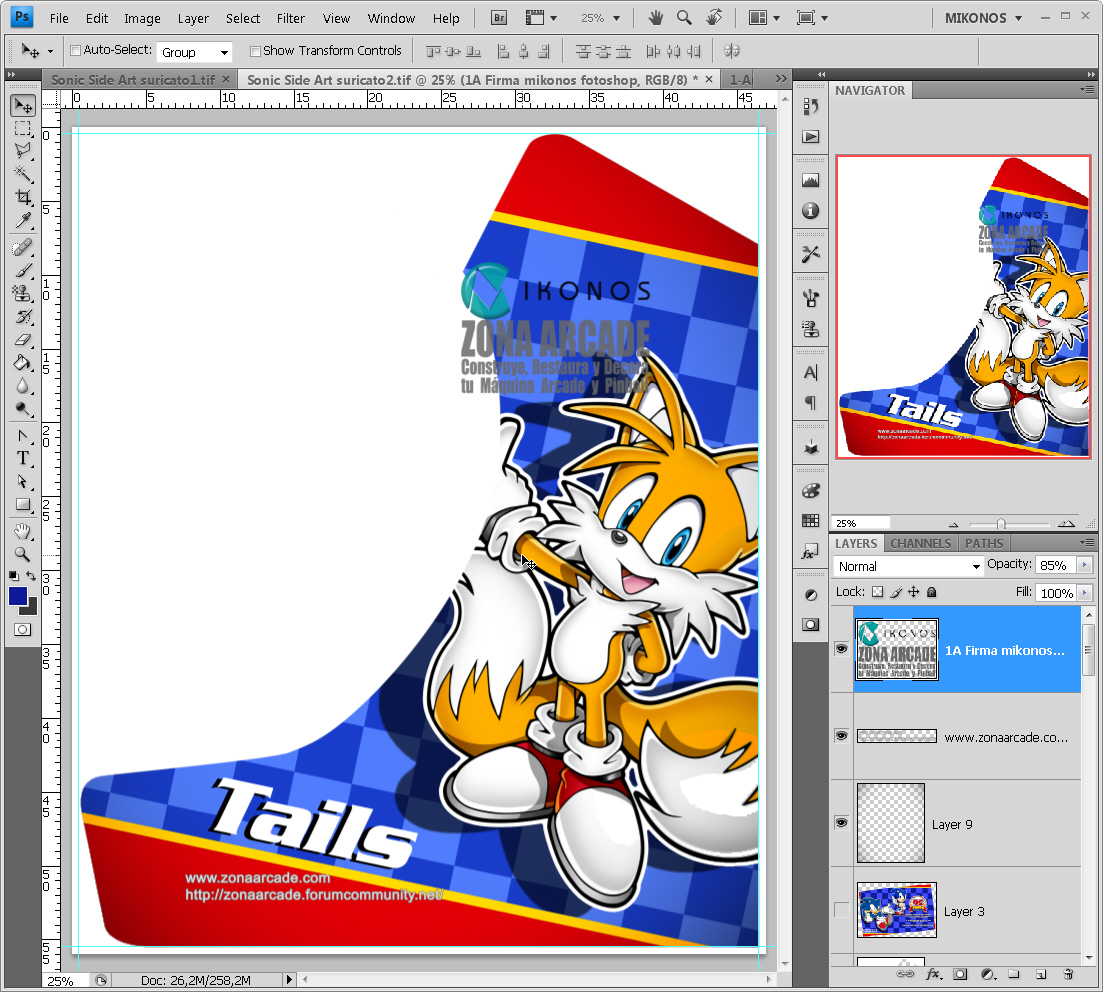Select the Rectangle shape tool
The height and width of the screenshot is (992, 1103).
23,505
